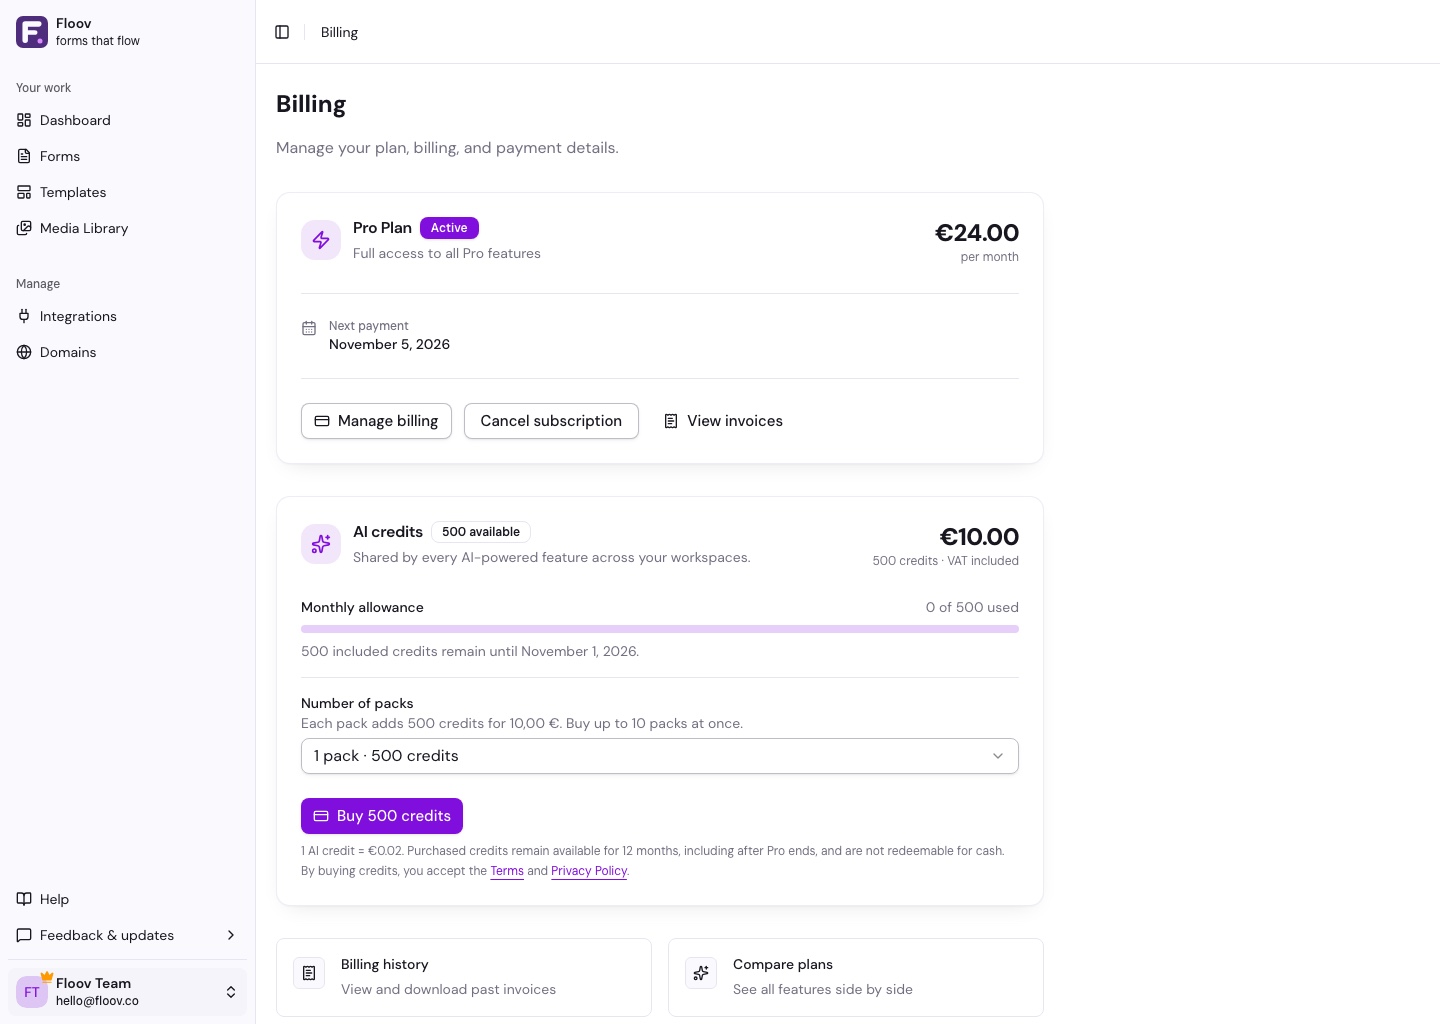Open the Billing history card
Screen dimensions: 1440x1024
coord(464,977)
